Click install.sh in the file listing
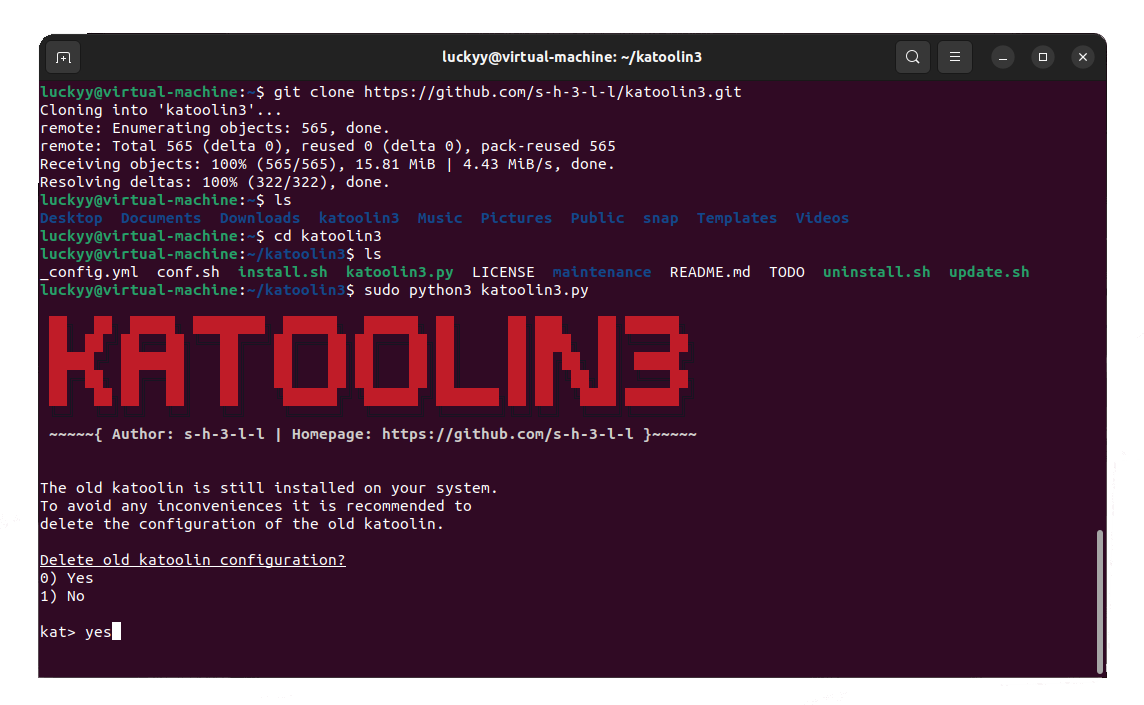The width and height of the screenshot is (1144, 705). pyautogui.click(x=282, y=272)
